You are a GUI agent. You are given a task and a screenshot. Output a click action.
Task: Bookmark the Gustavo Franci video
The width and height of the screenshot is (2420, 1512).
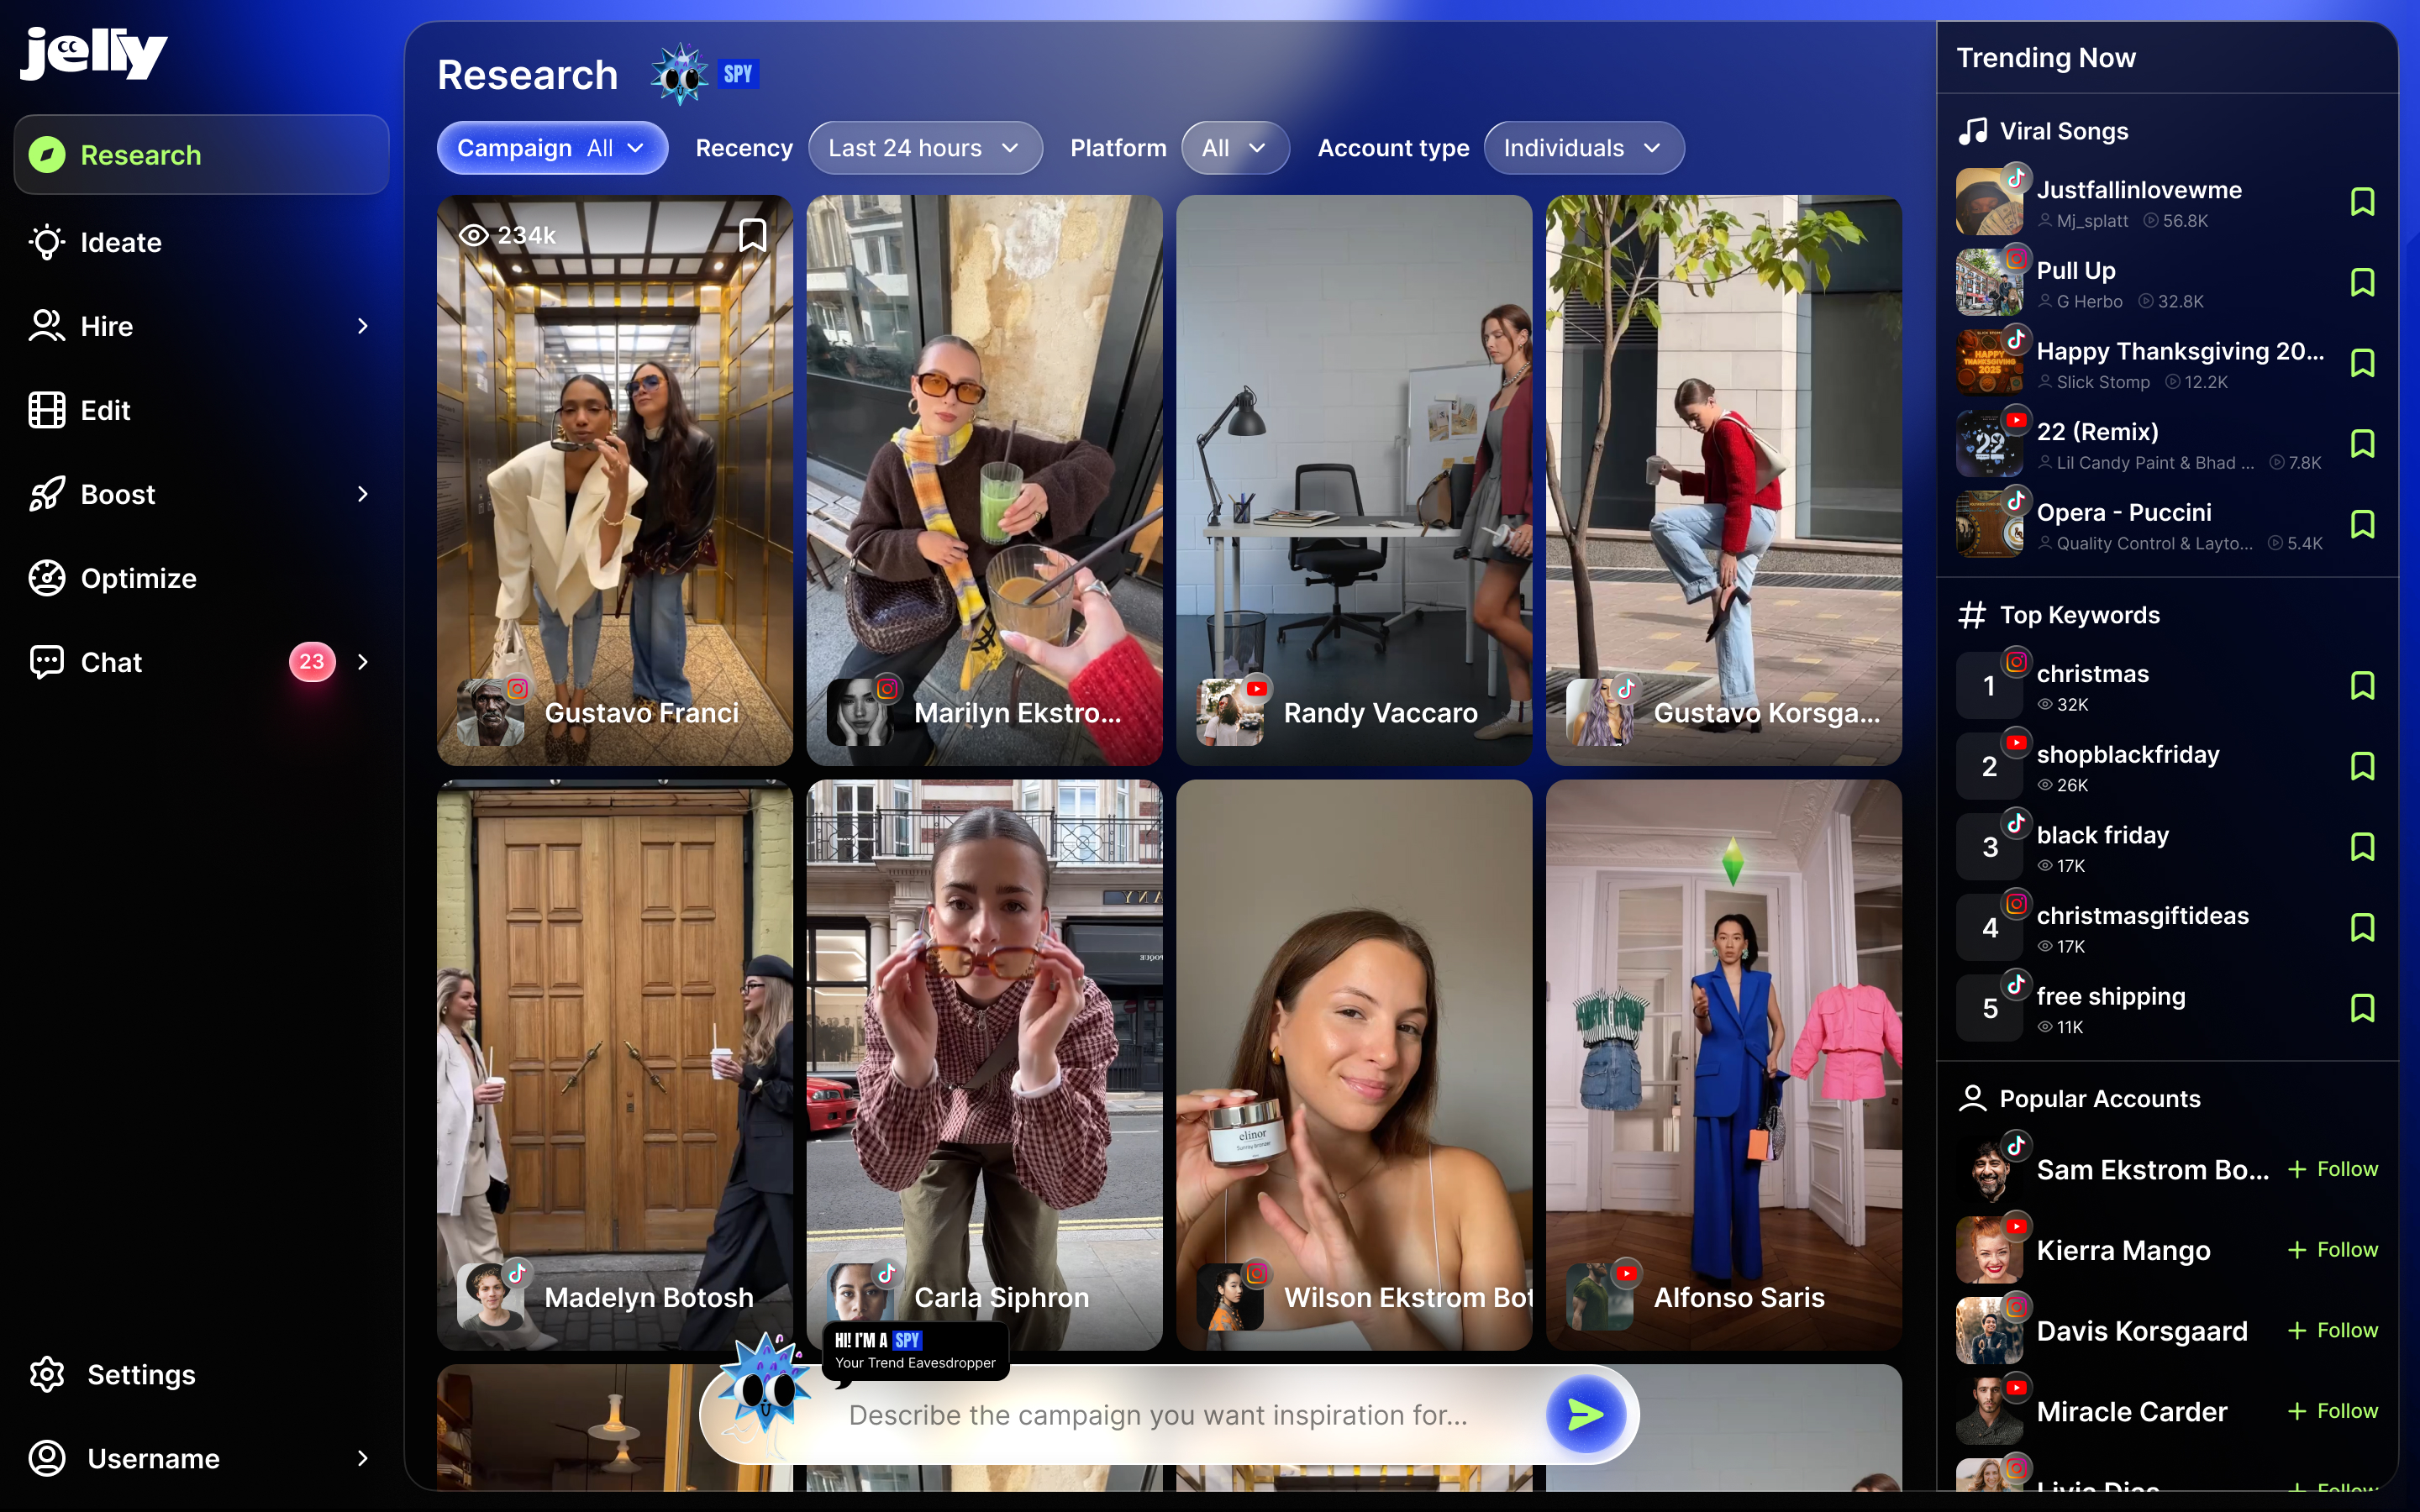pyautogui.click(x=752, y=235)
